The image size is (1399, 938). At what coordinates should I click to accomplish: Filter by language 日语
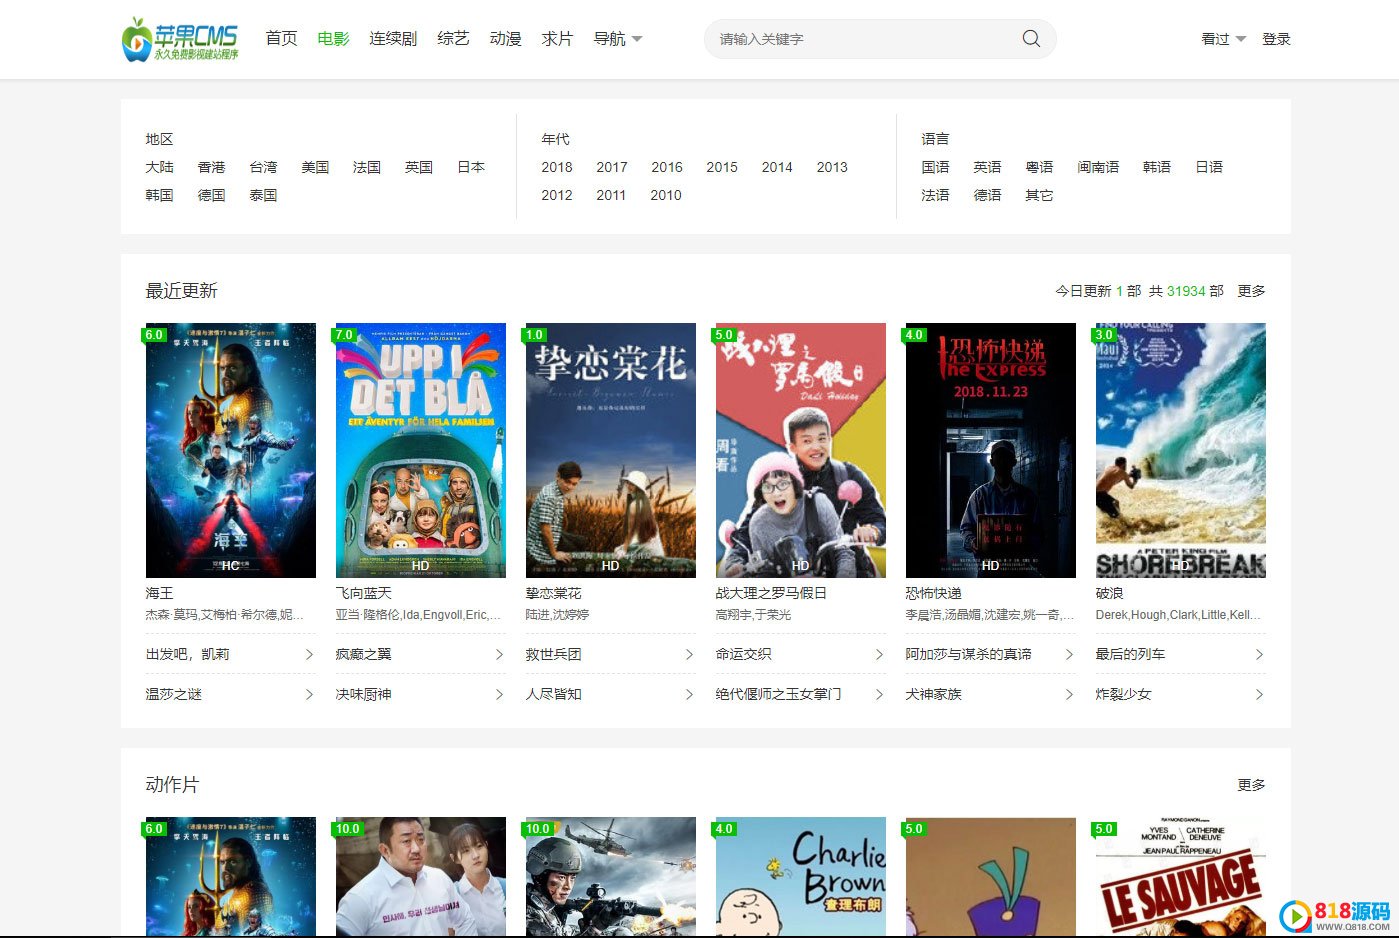pos(1209,167)
